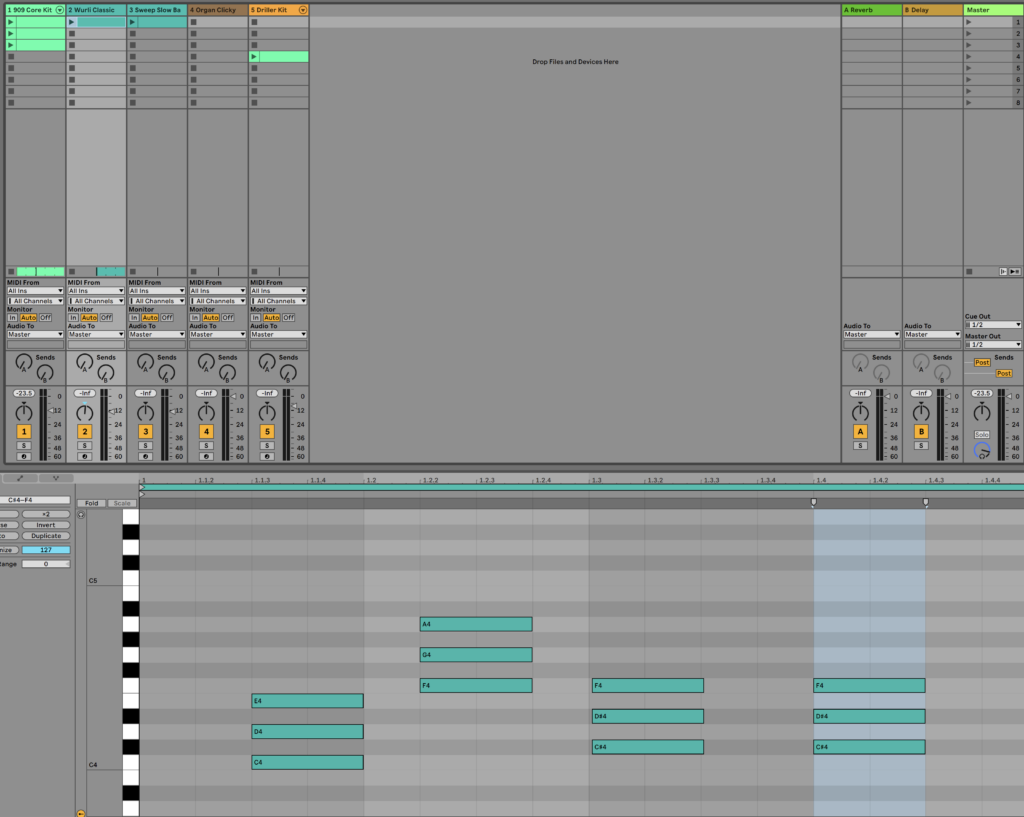Image resolution: width=1024 pixels, height=817 pixels.
Task: Click the pan knob on Reverb return track
Action: (860, 412)
